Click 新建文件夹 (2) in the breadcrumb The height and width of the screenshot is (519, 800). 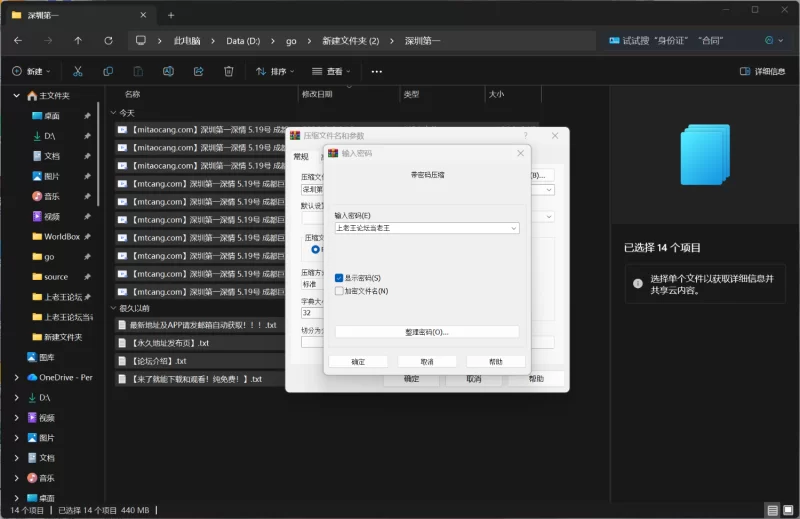point(351,41)
